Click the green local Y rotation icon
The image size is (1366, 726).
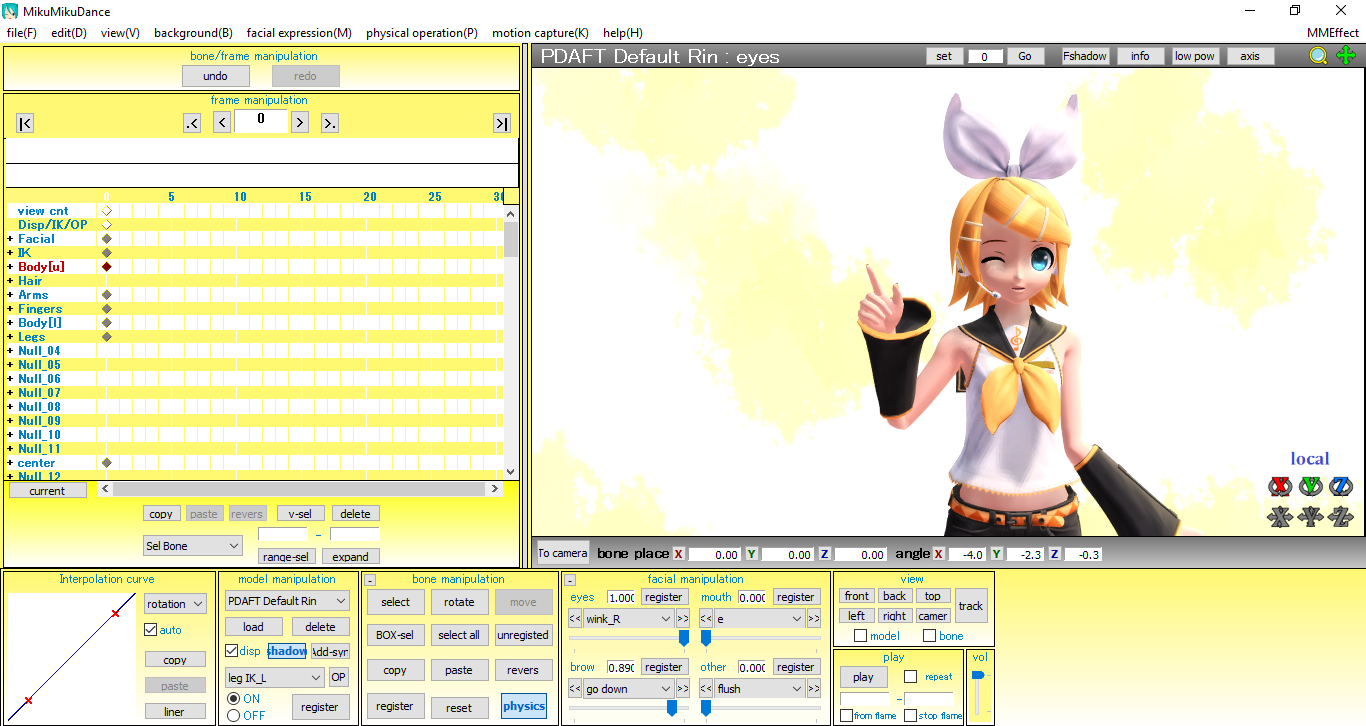[1312, 487]
